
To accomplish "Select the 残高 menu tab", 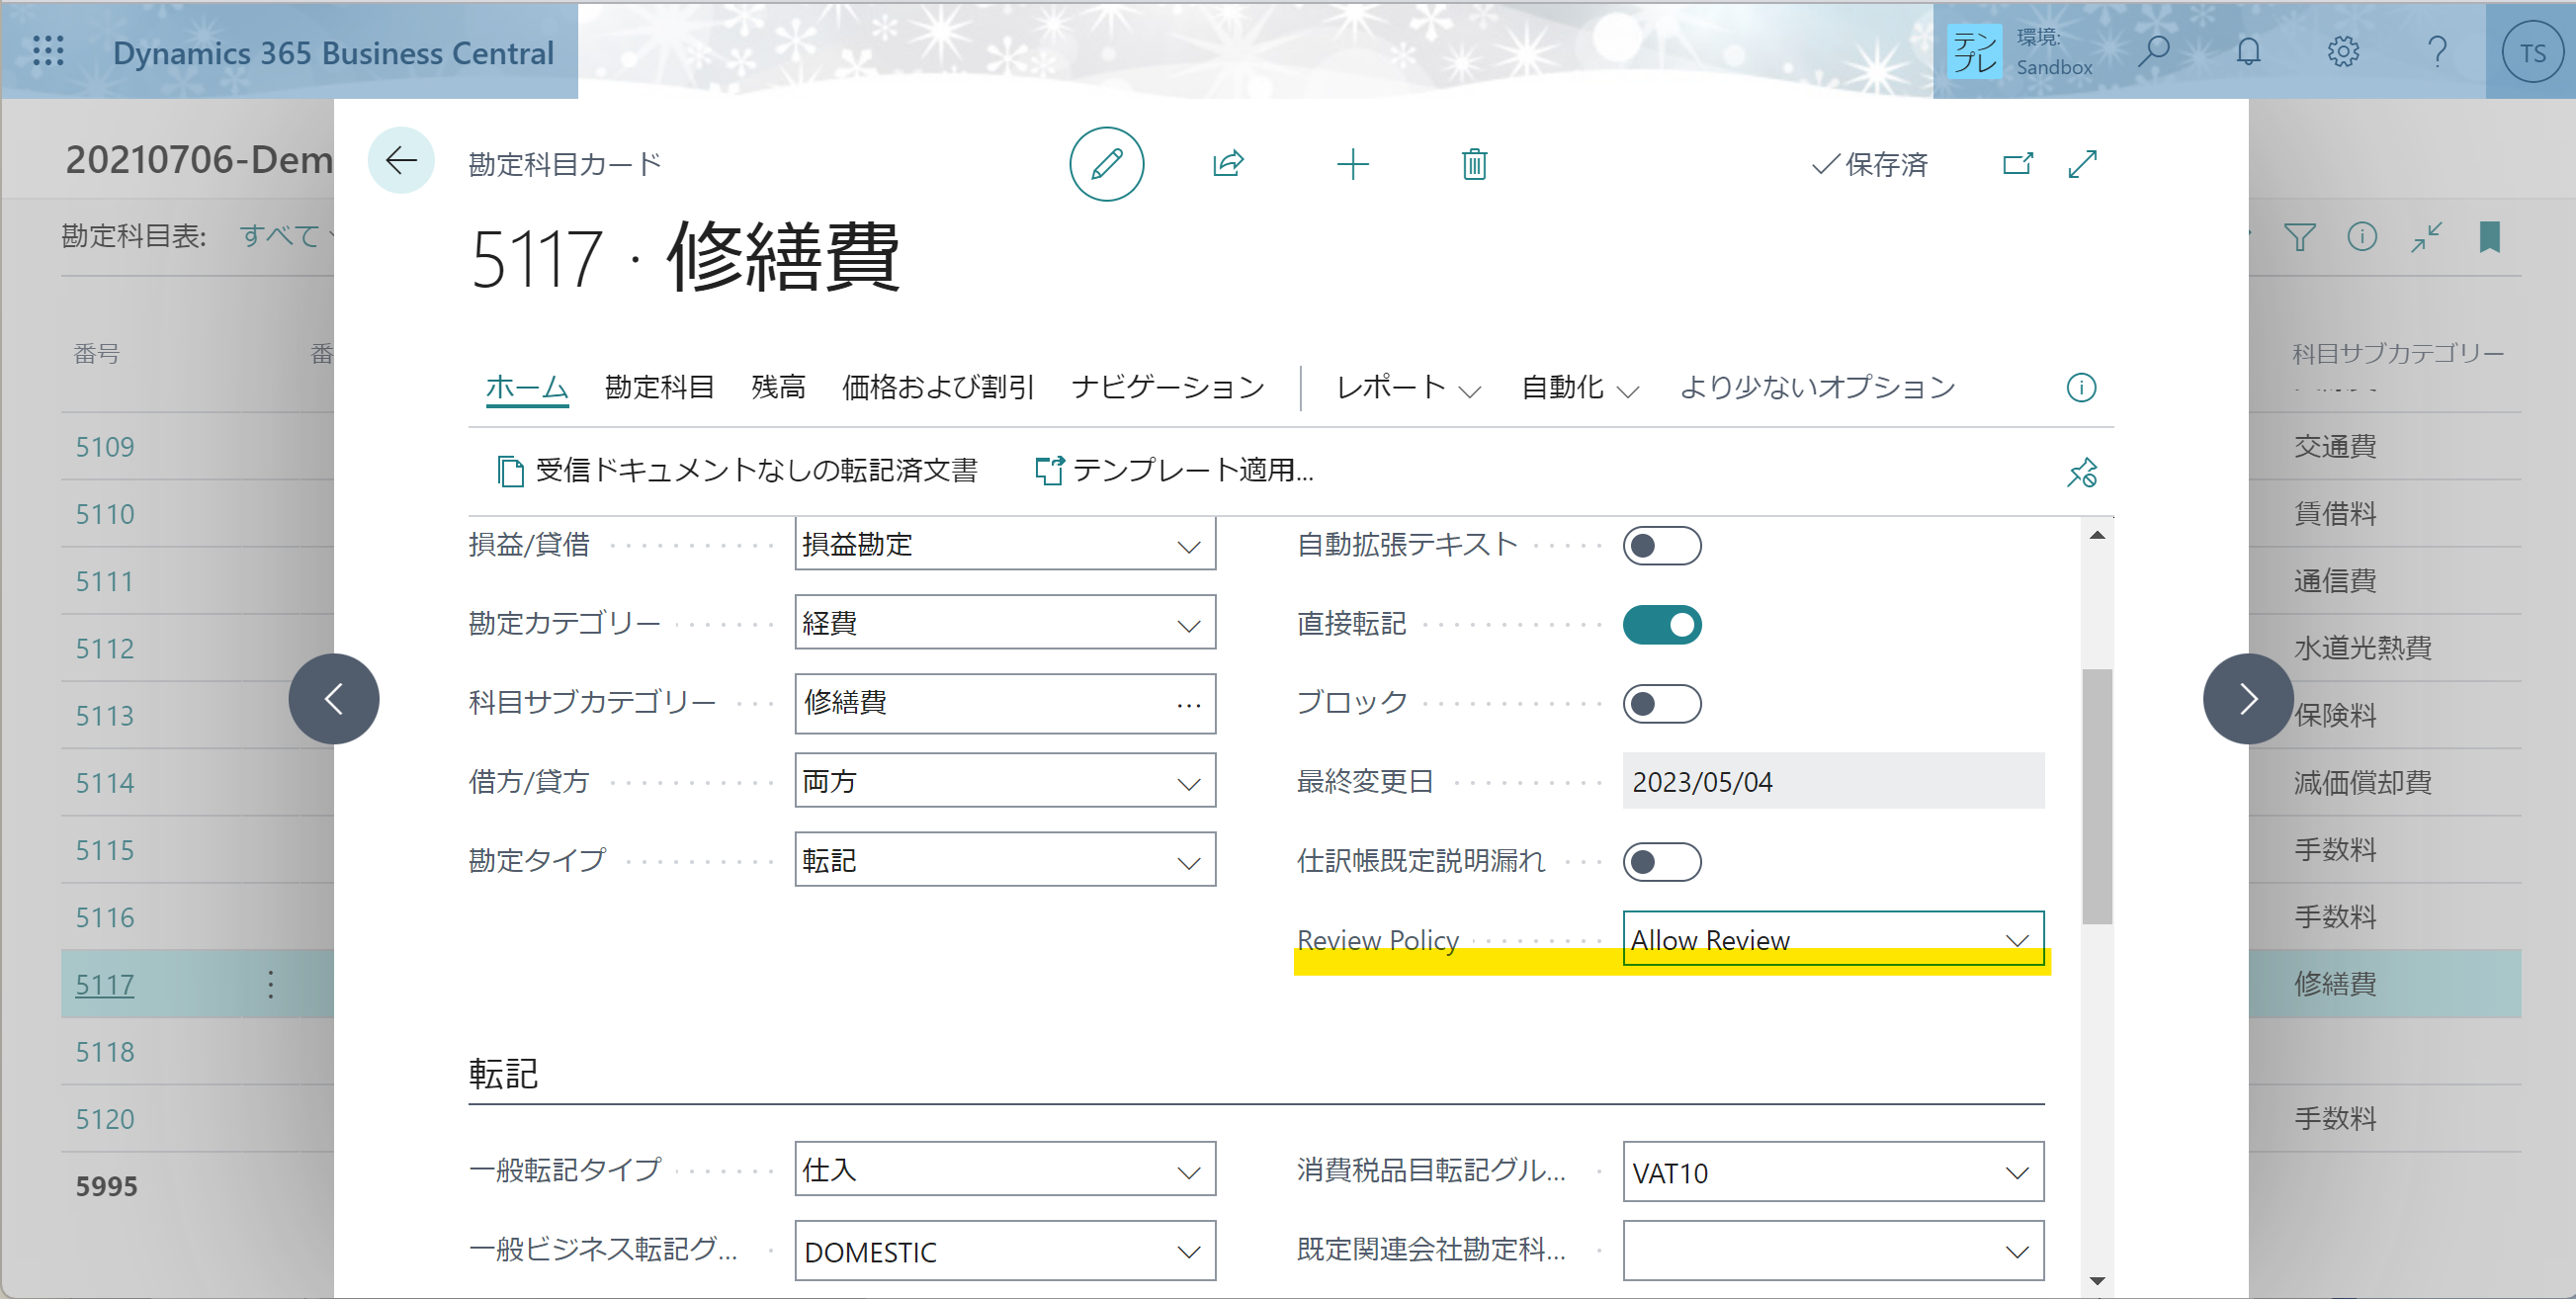I will pos(778,387).
